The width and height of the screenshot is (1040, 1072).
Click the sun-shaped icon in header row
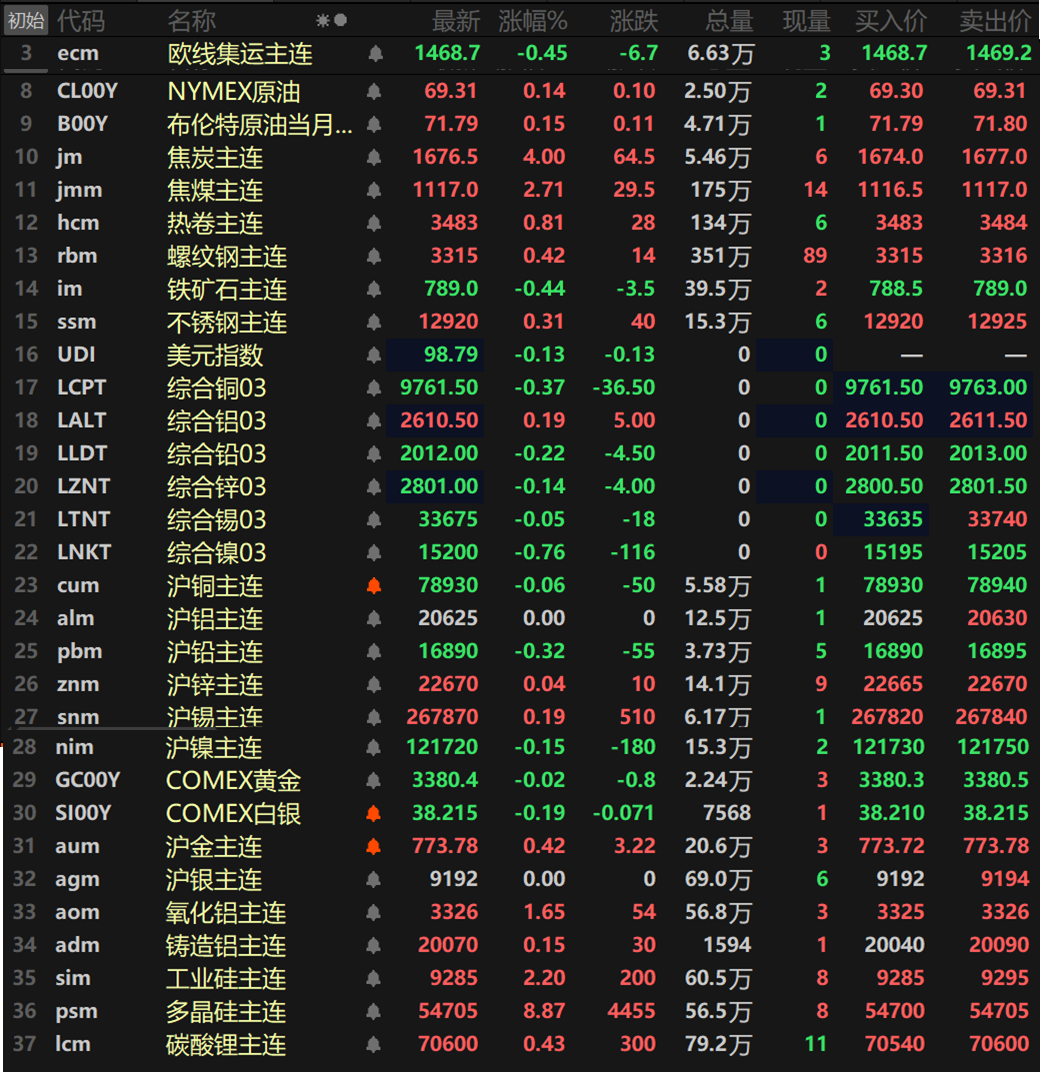[x=323, y=20]
